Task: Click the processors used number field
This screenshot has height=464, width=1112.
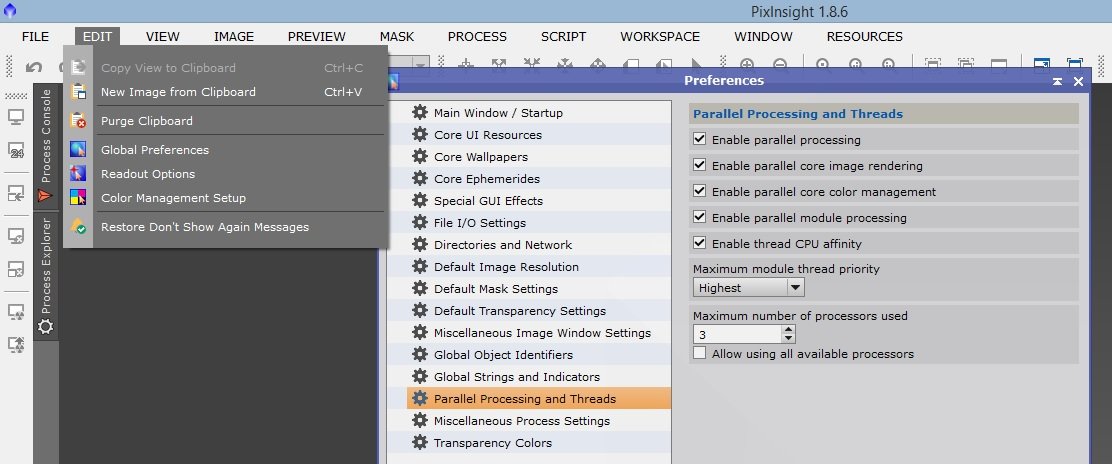Action: coord(737,334)
